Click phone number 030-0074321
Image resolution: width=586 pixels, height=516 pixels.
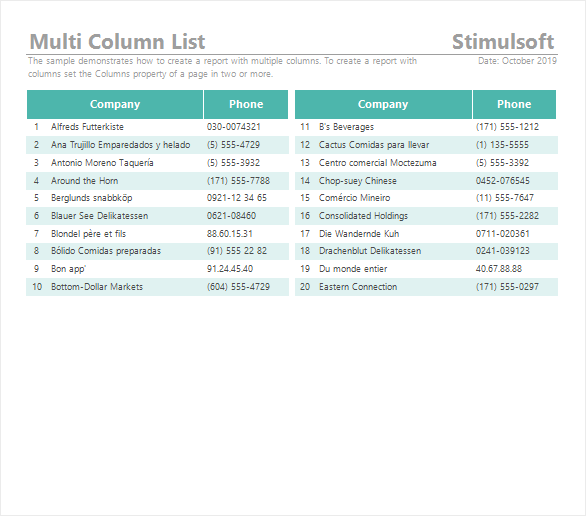pyautogui.click(x=234, y=127)
